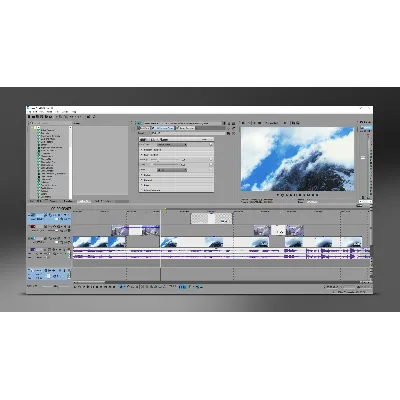This screenshot has height=400, width=400.
Task: Select the third plug-in button in FX chain
Action: pos(185,128)
